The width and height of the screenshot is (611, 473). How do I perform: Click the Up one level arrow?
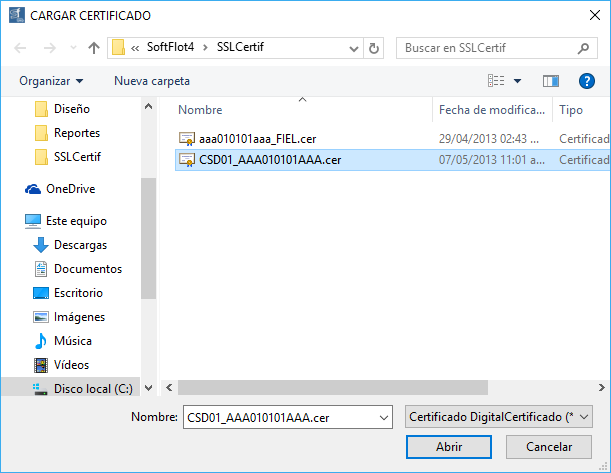click(94, 47)
